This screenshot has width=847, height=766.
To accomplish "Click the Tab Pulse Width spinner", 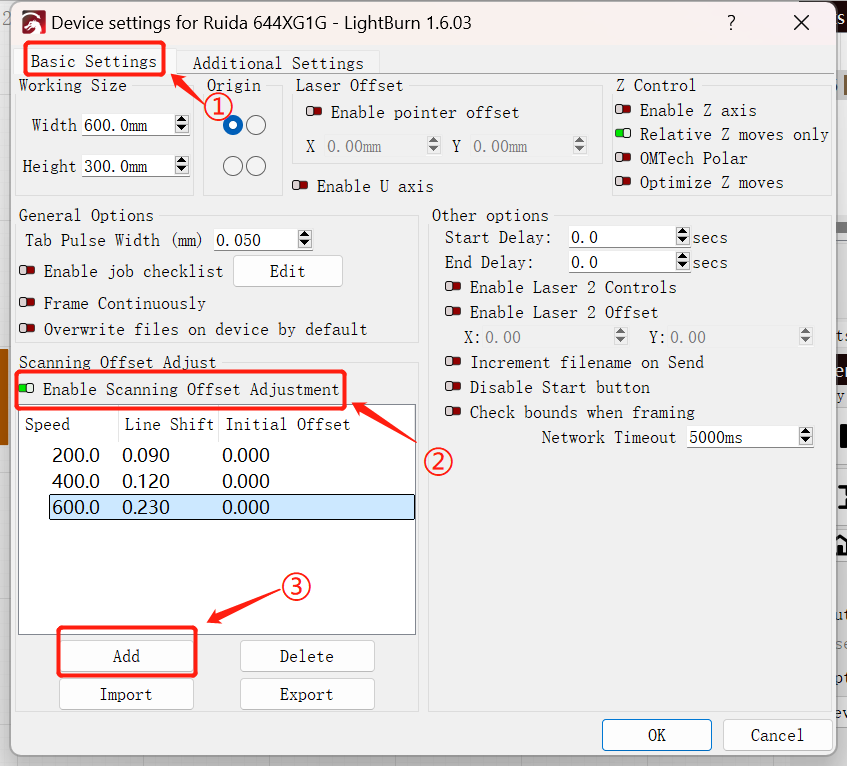I will pyautogui.click(x=304, y=240).
